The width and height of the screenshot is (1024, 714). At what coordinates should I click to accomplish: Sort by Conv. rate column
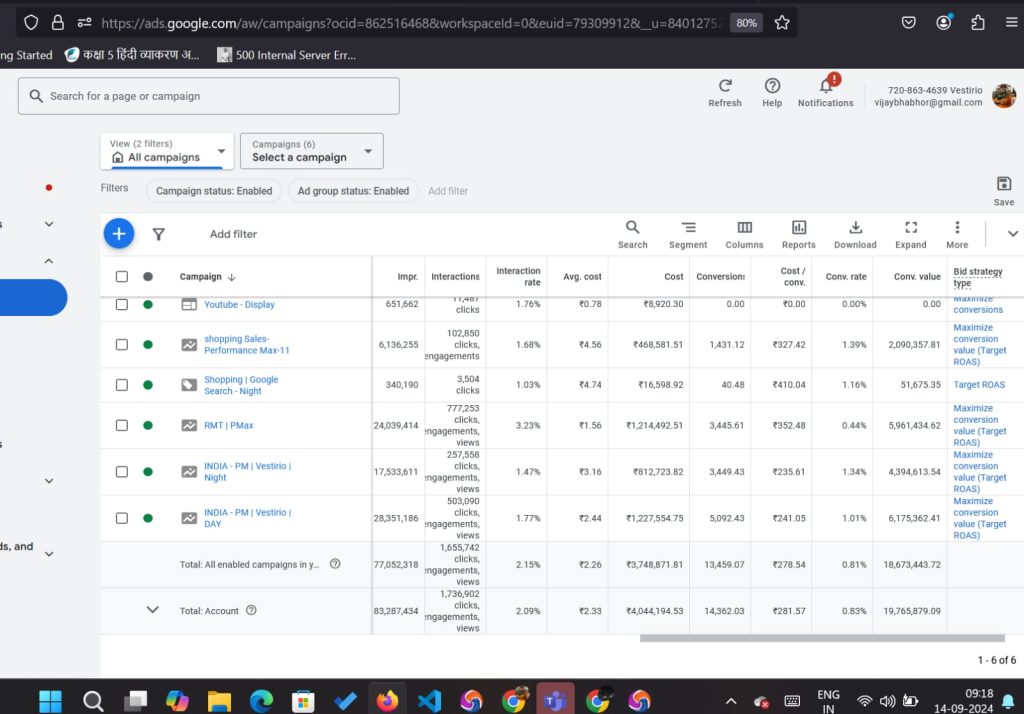[846, 277]
